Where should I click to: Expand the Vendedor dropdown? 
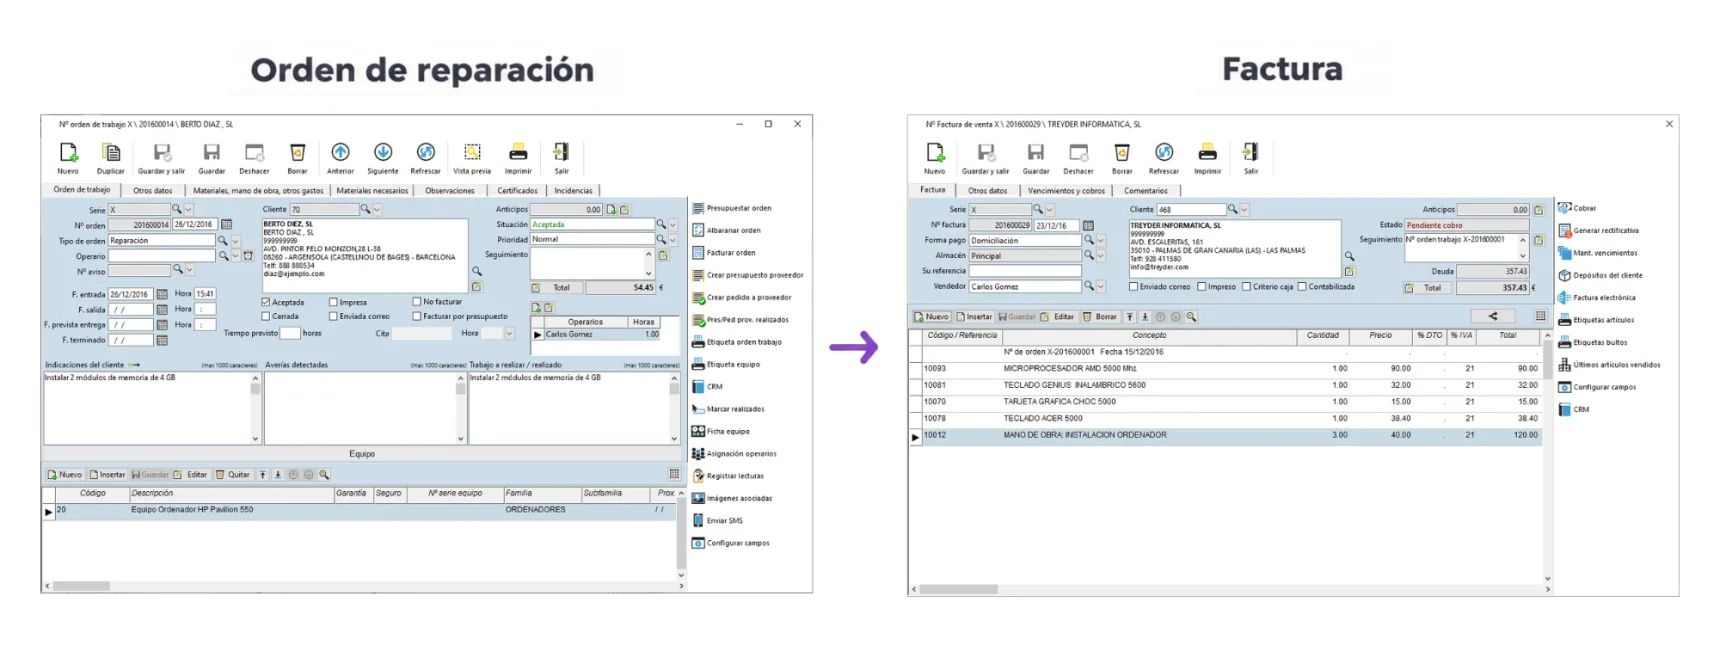click(x=1101, y=287)
